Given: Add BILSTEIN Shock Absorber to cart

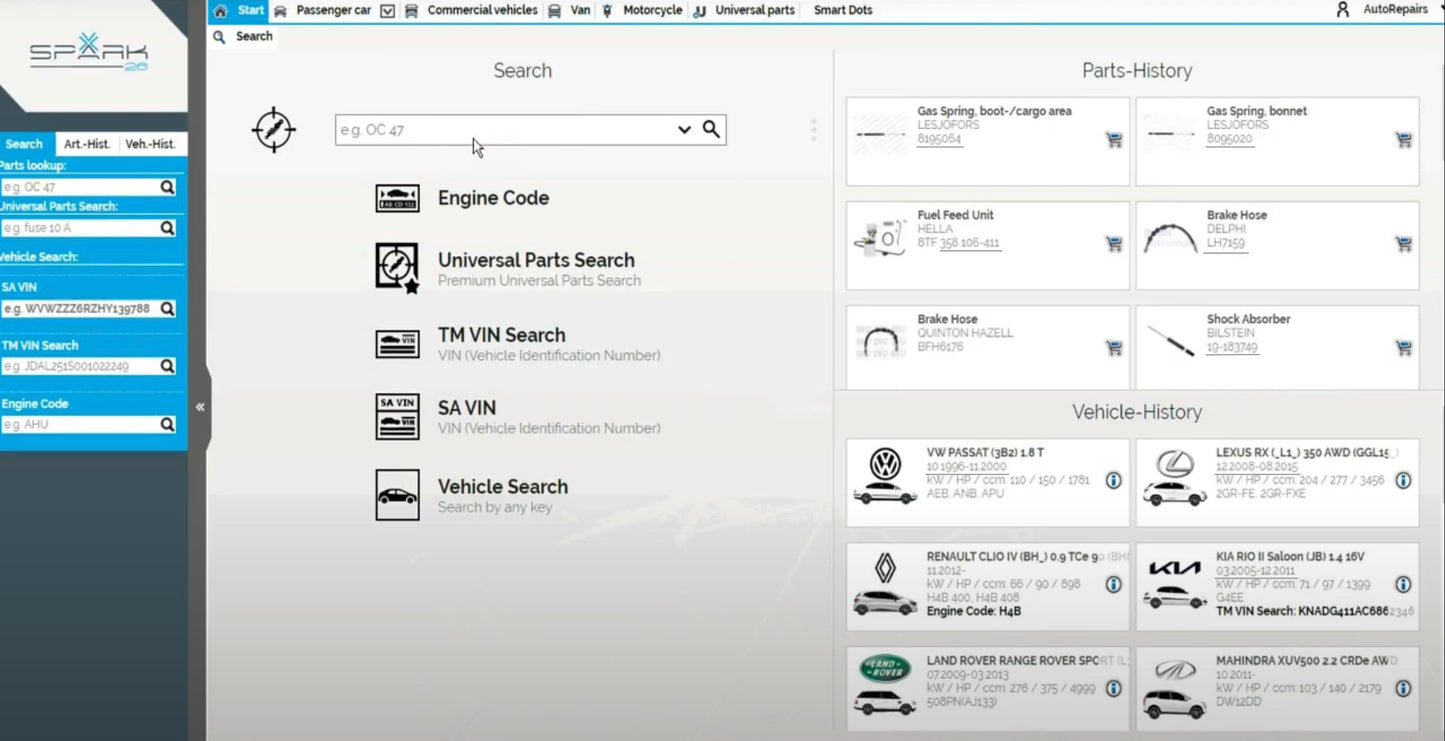Looking at the screenshot, I should tap(1403, 348).
